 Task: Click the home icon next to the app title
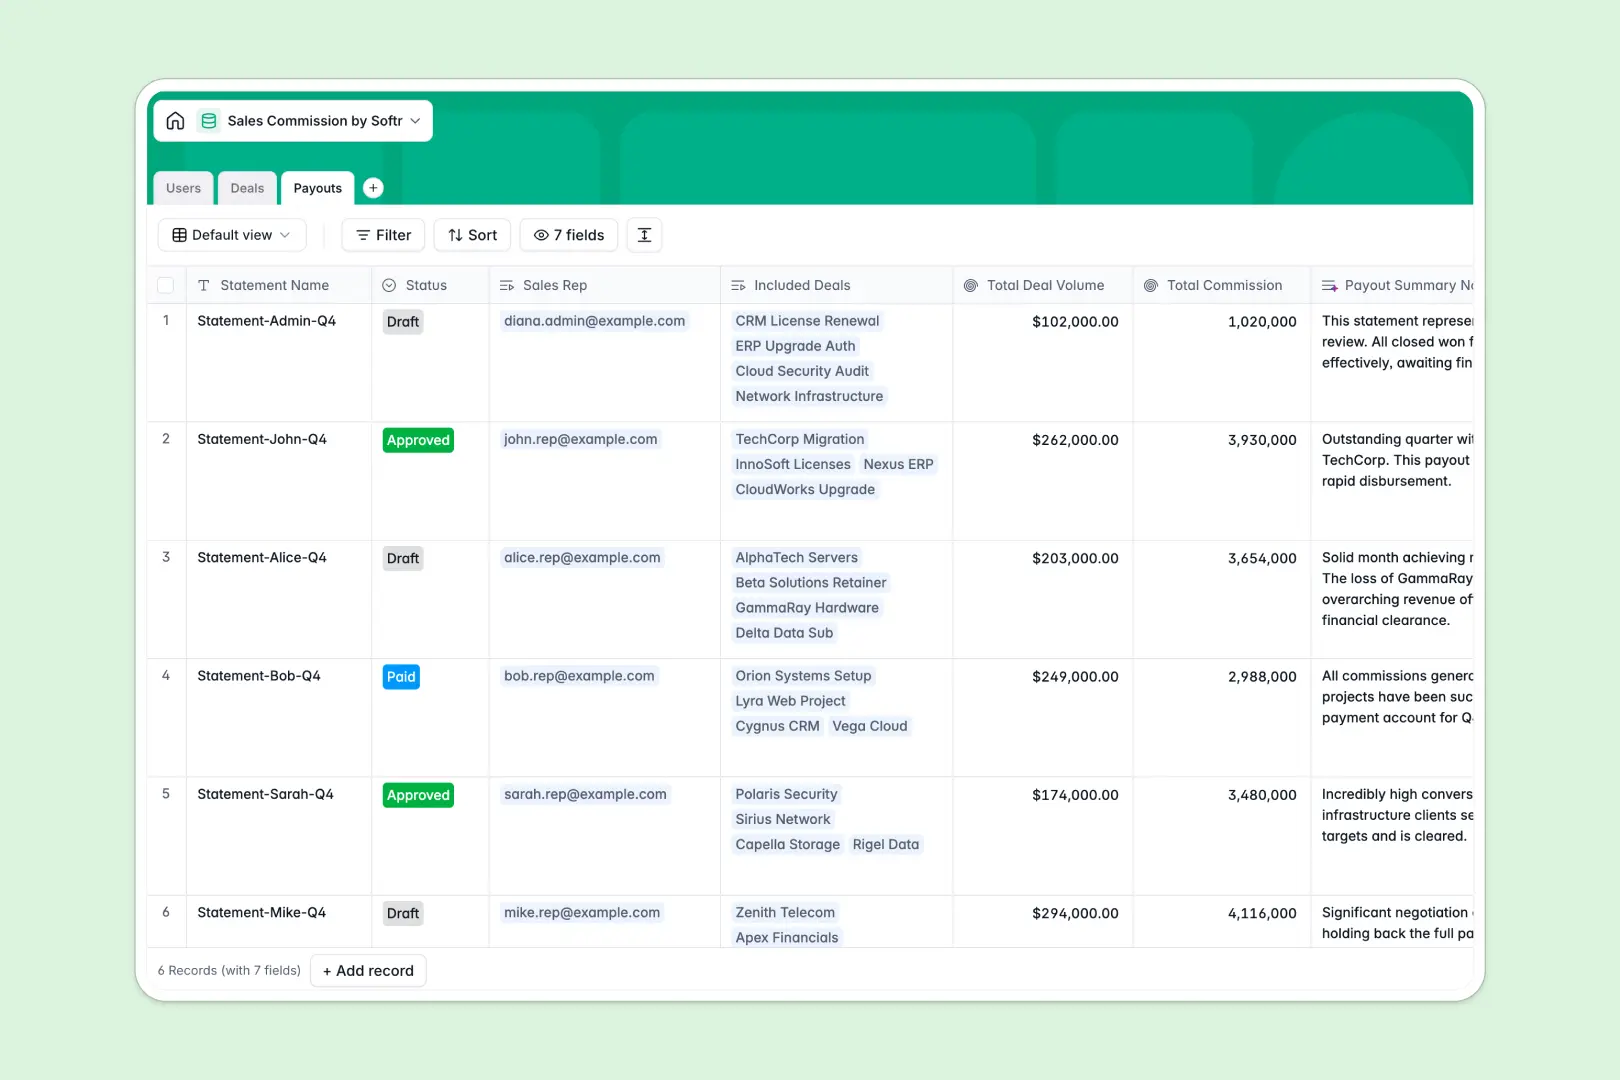pos(175,120)
